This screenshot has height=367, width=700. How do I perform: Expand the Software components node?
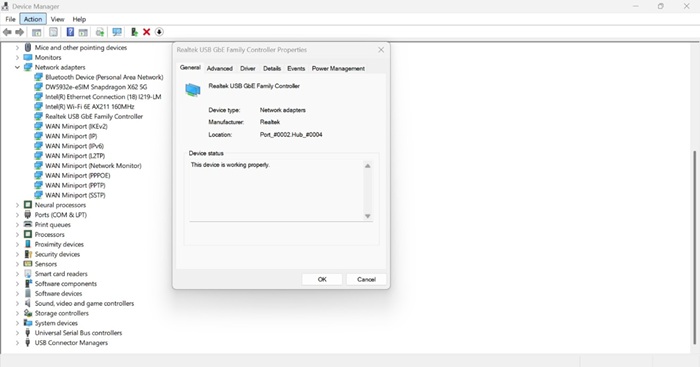click(17, 284)
